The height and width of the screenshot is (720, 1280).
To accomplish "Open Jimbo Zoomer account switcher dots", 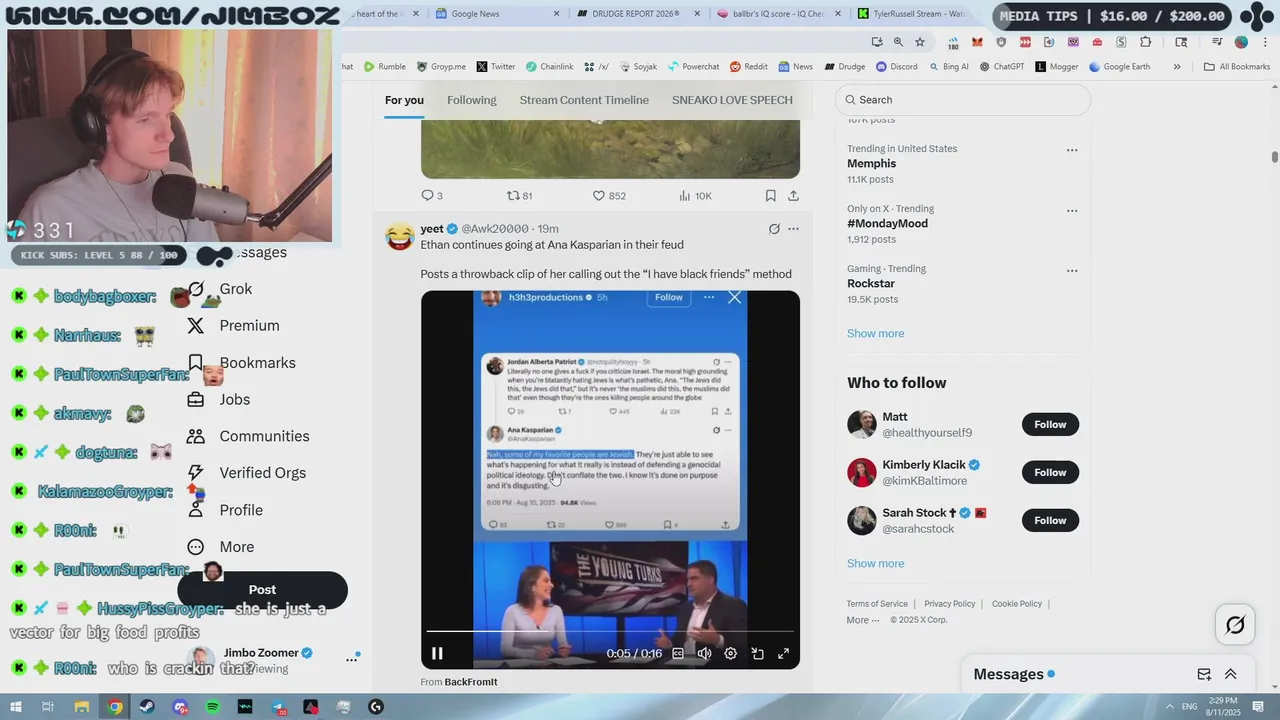I will 351,659.
